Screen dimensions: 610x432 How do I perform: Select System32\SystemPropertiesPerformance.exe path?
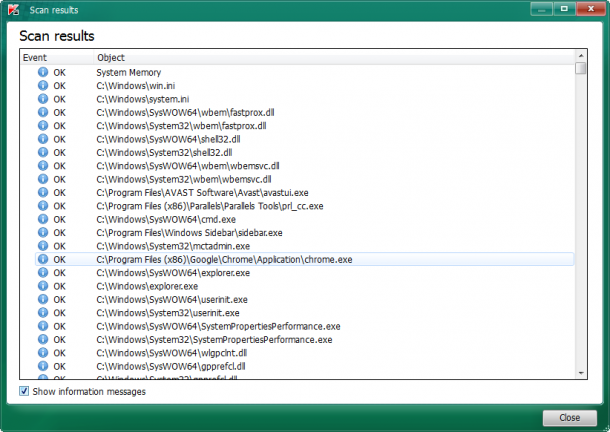[x=214, y=340]
